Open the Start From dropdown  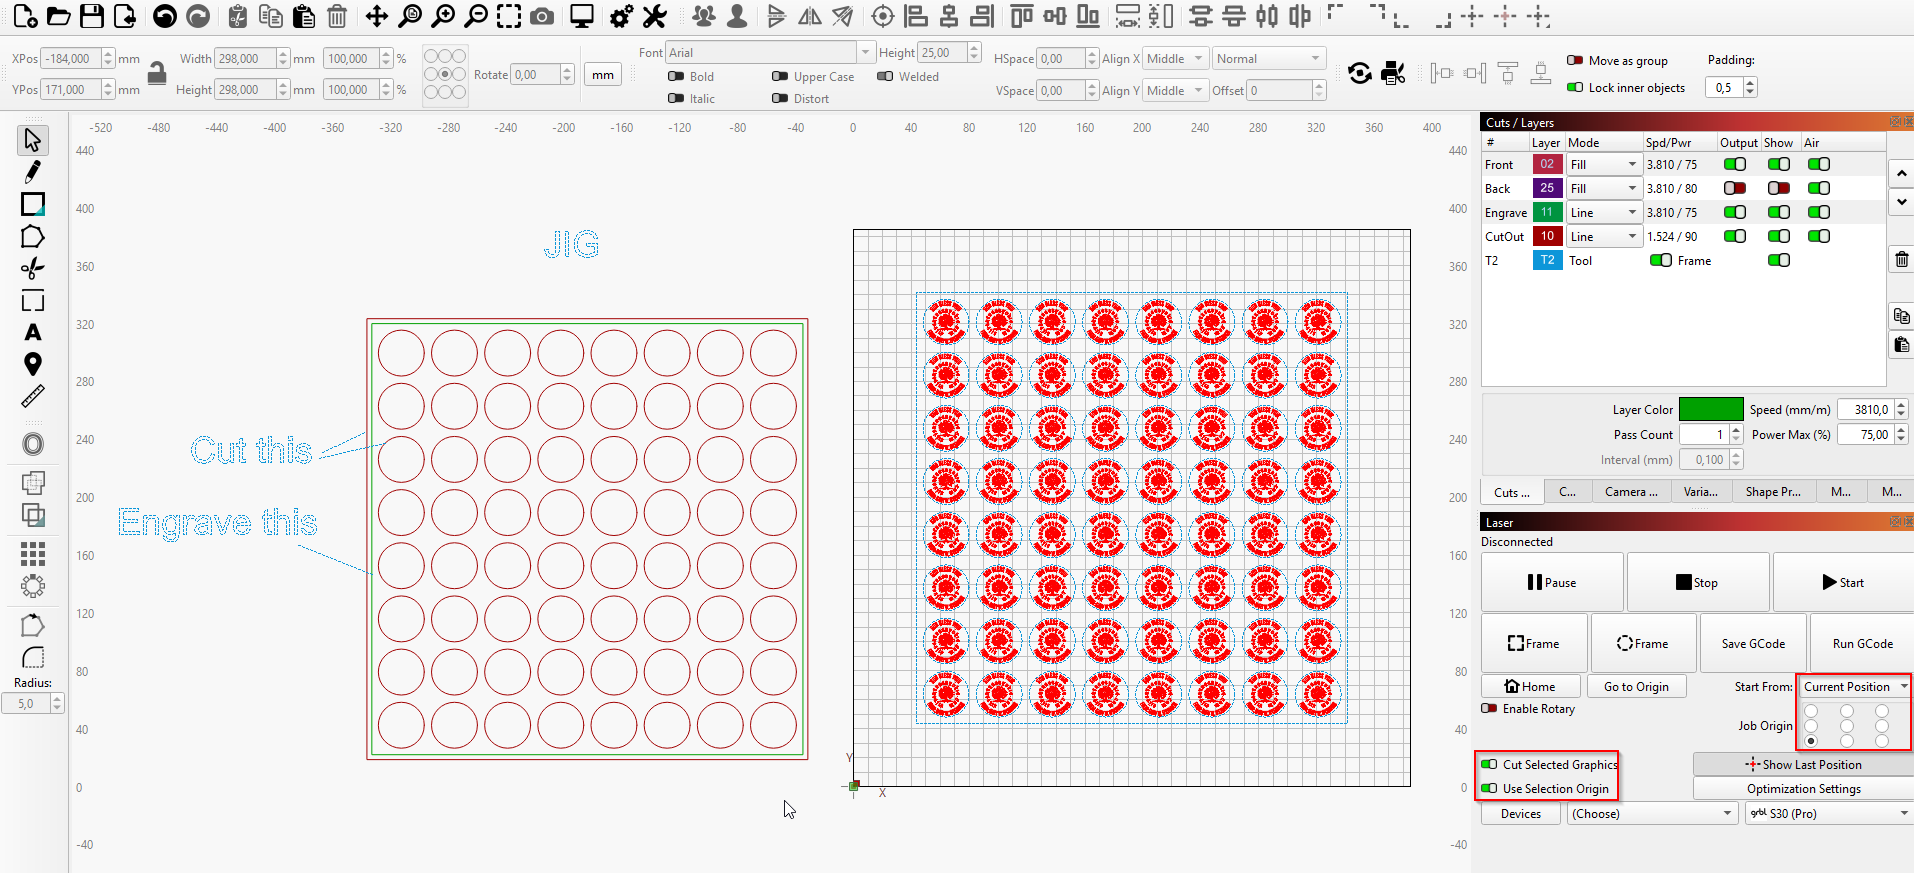tap(1854, 687)
